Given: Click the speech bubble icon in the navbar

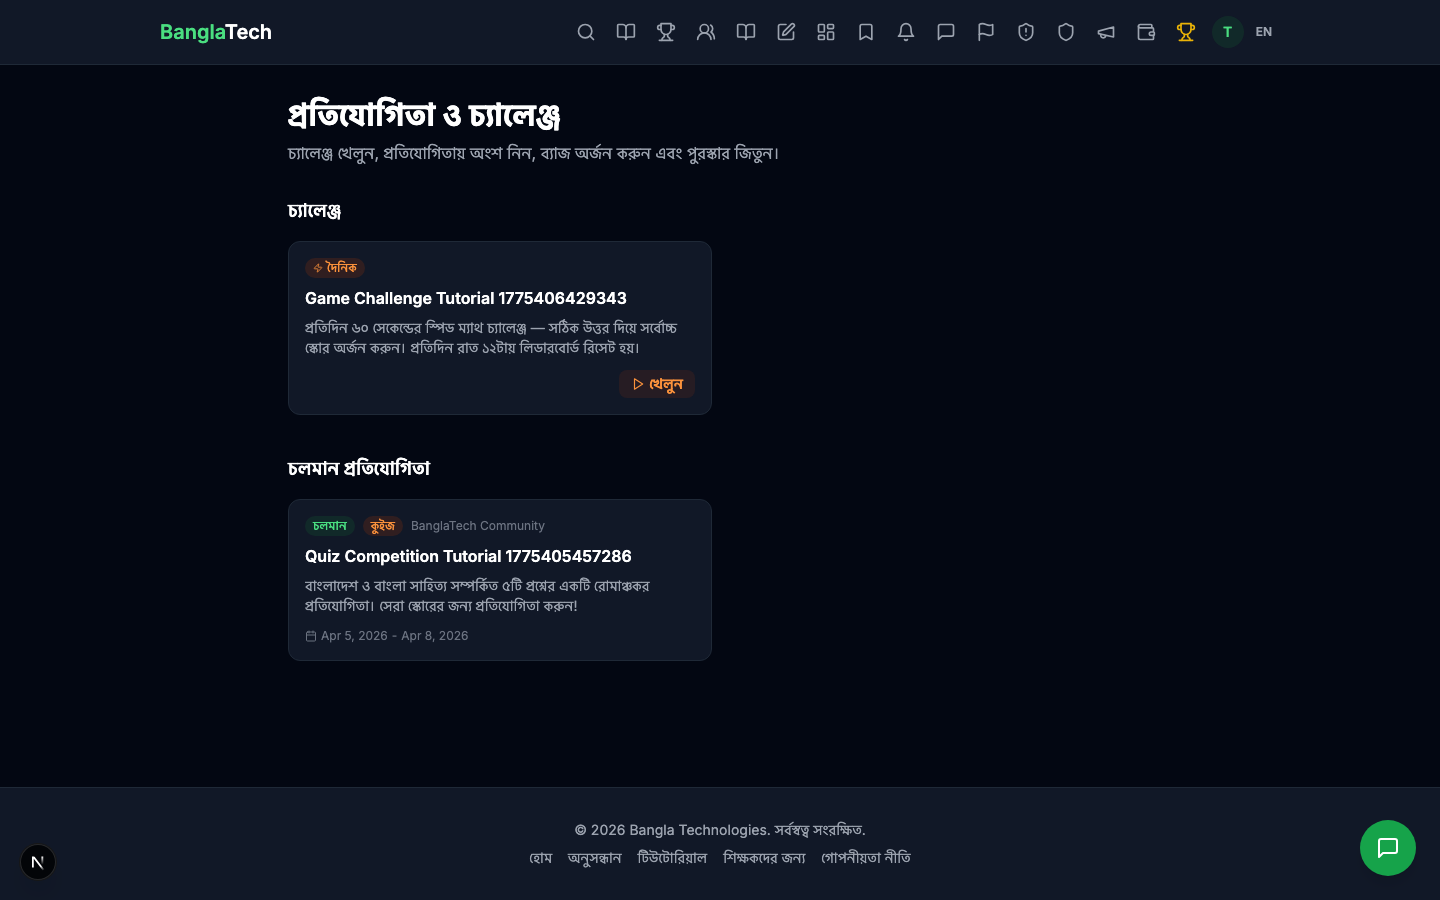Looking at the screenshot, I should [946, 32].
